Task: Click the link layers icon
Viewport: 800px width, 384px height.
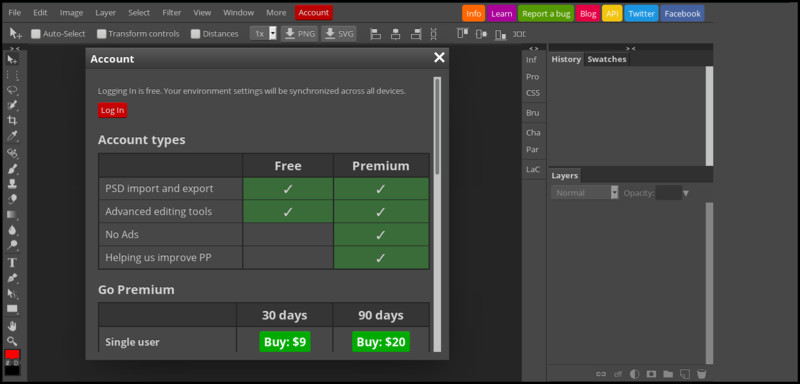Action: click(601, 374)
